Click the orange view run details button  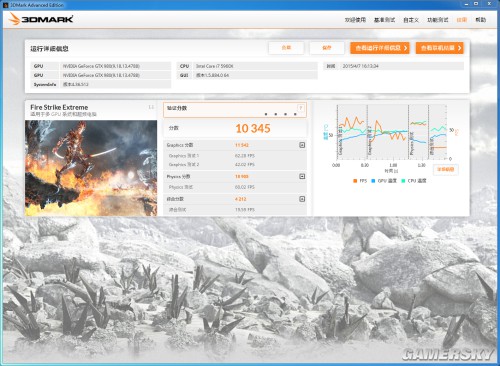[x=380, y=48]
